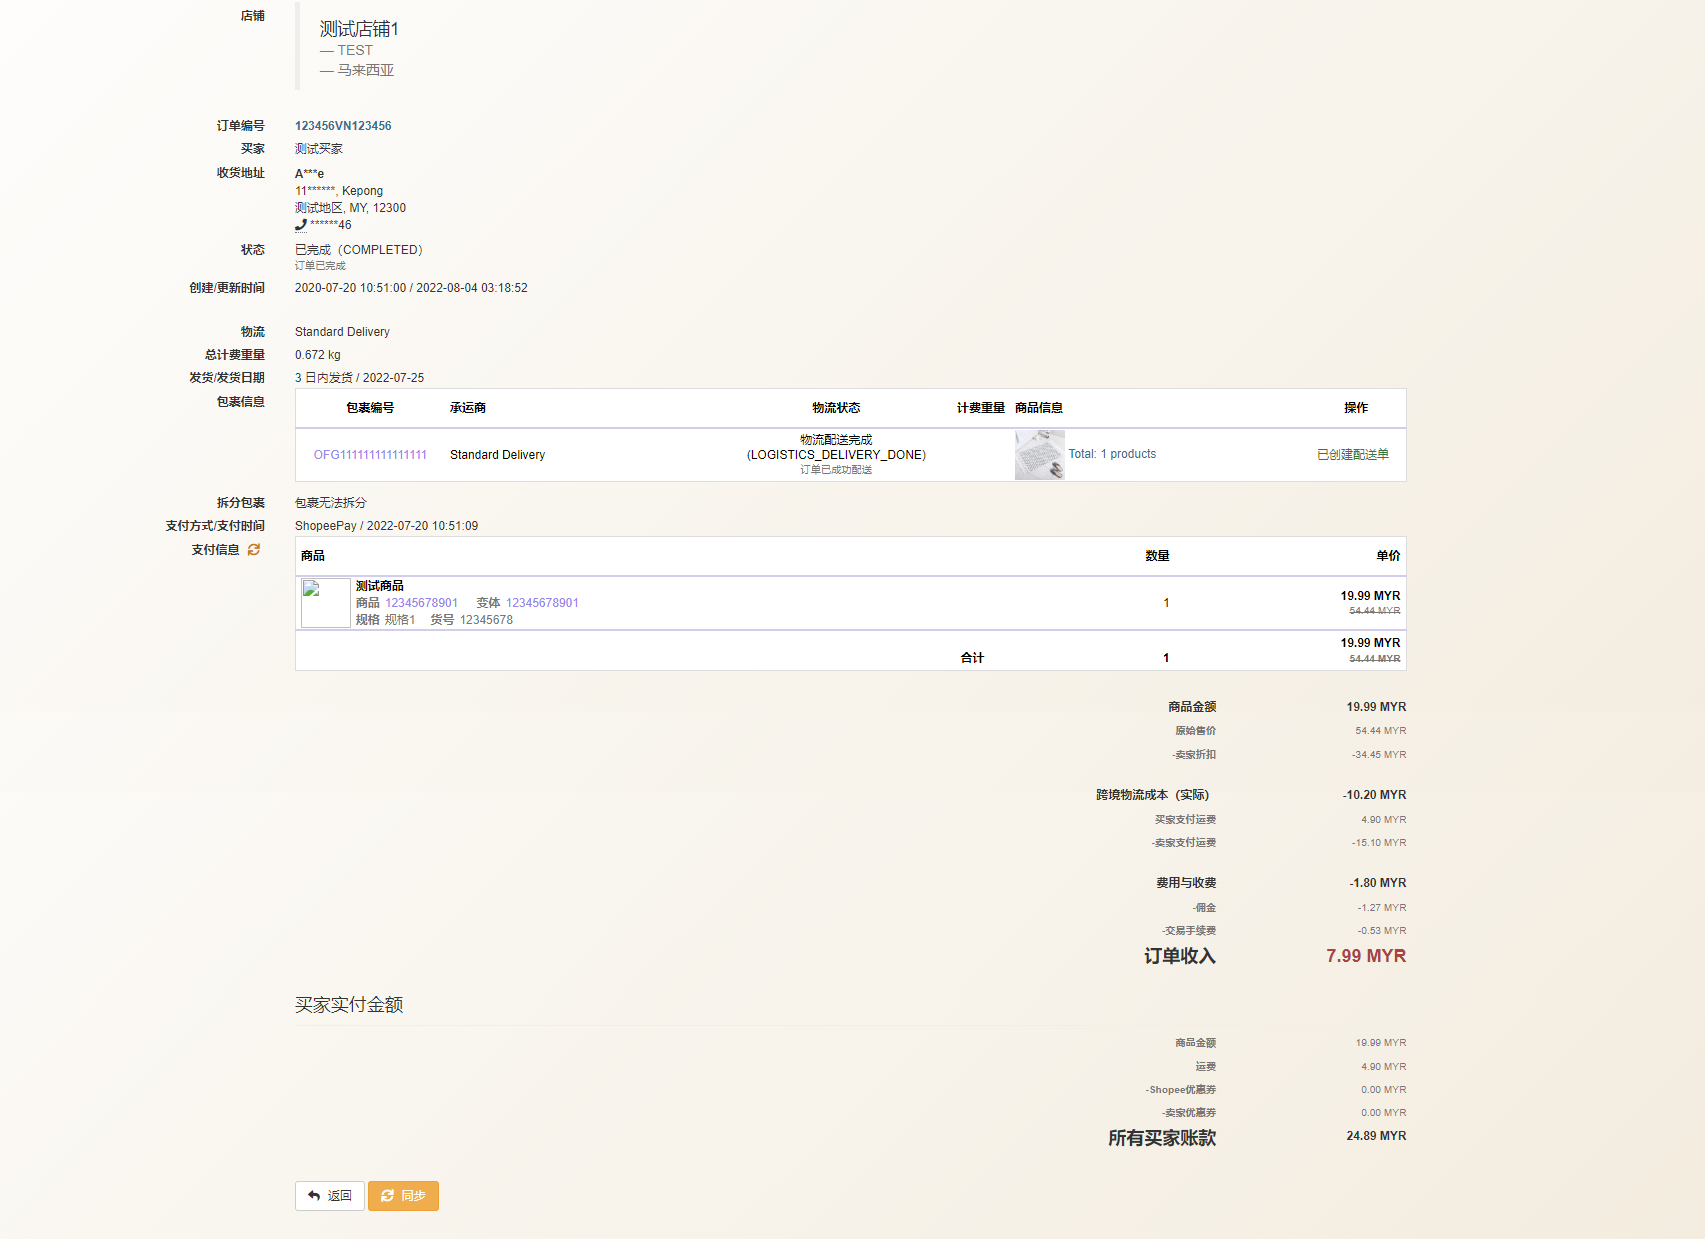1705x1239 pixels.
Task: Click the phone icon beside masked number
Action: [301, 225]
